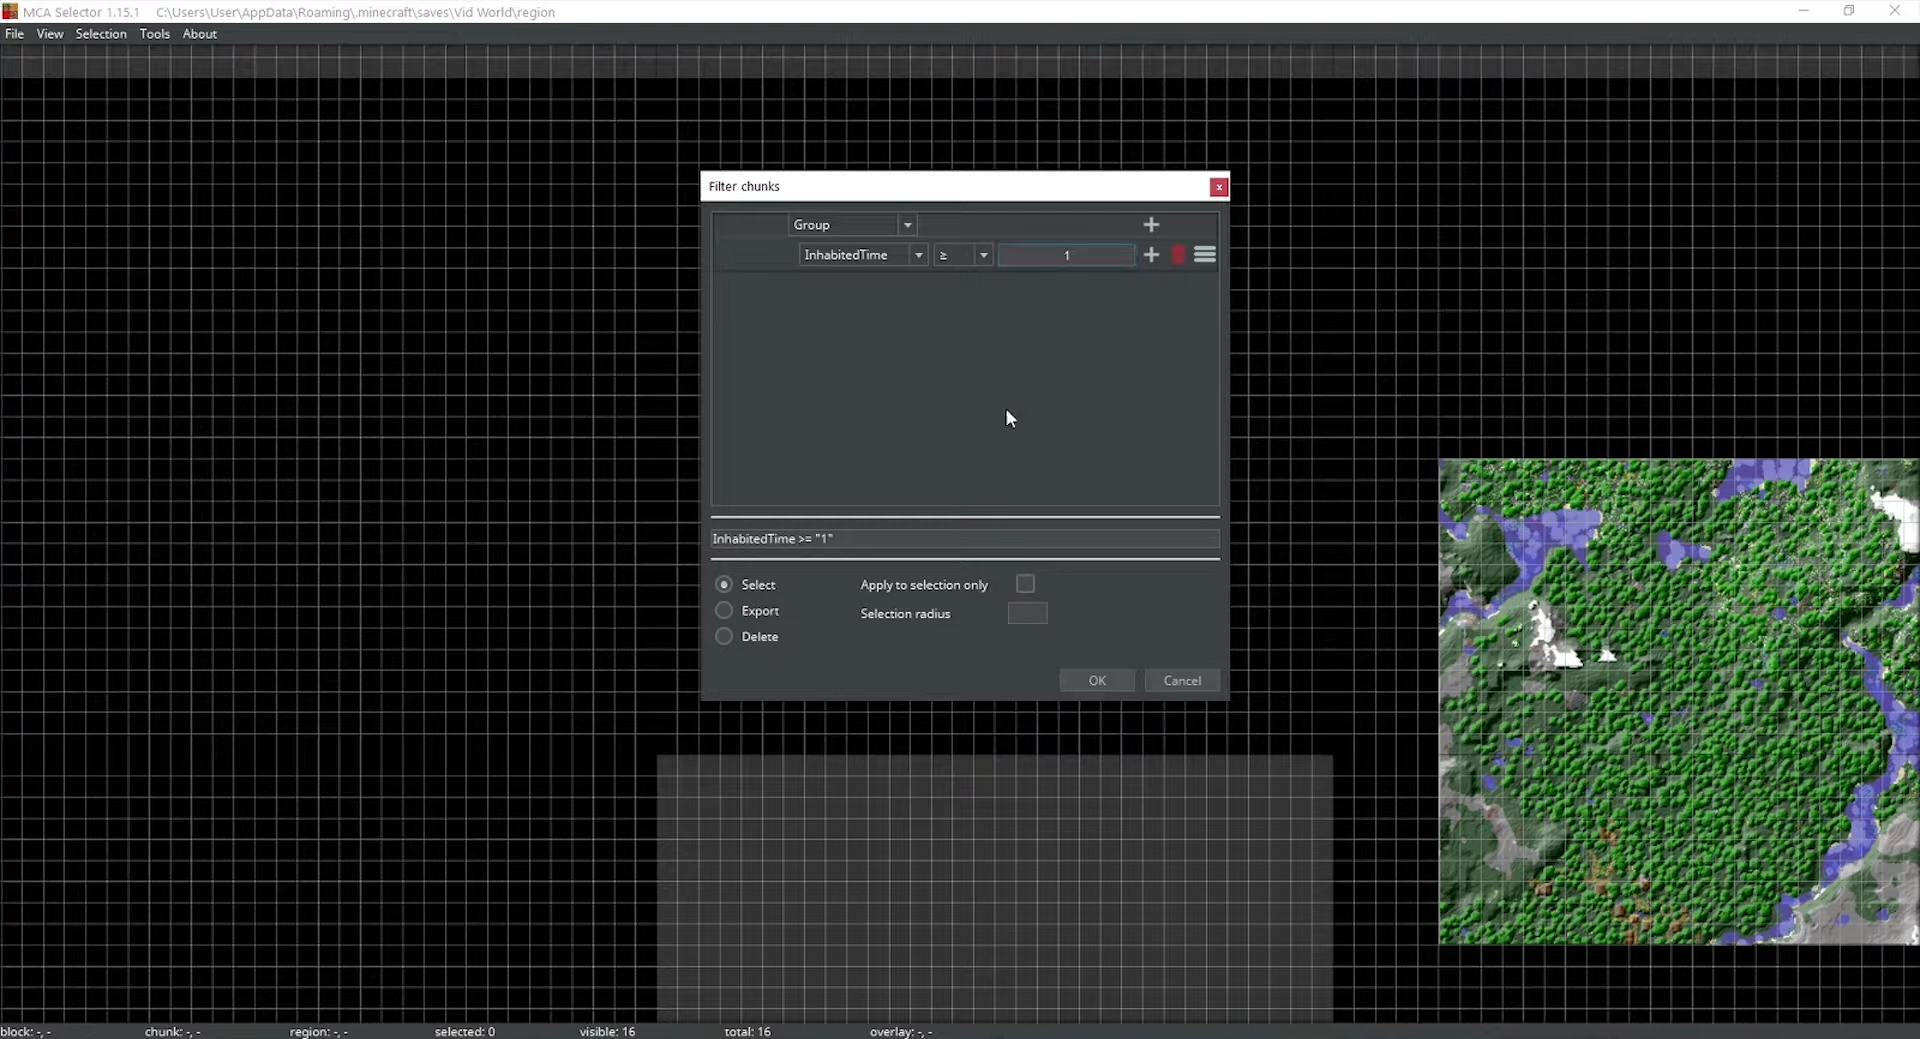Click the MCA Selector app icon in title bar

(x=10, y=11)
